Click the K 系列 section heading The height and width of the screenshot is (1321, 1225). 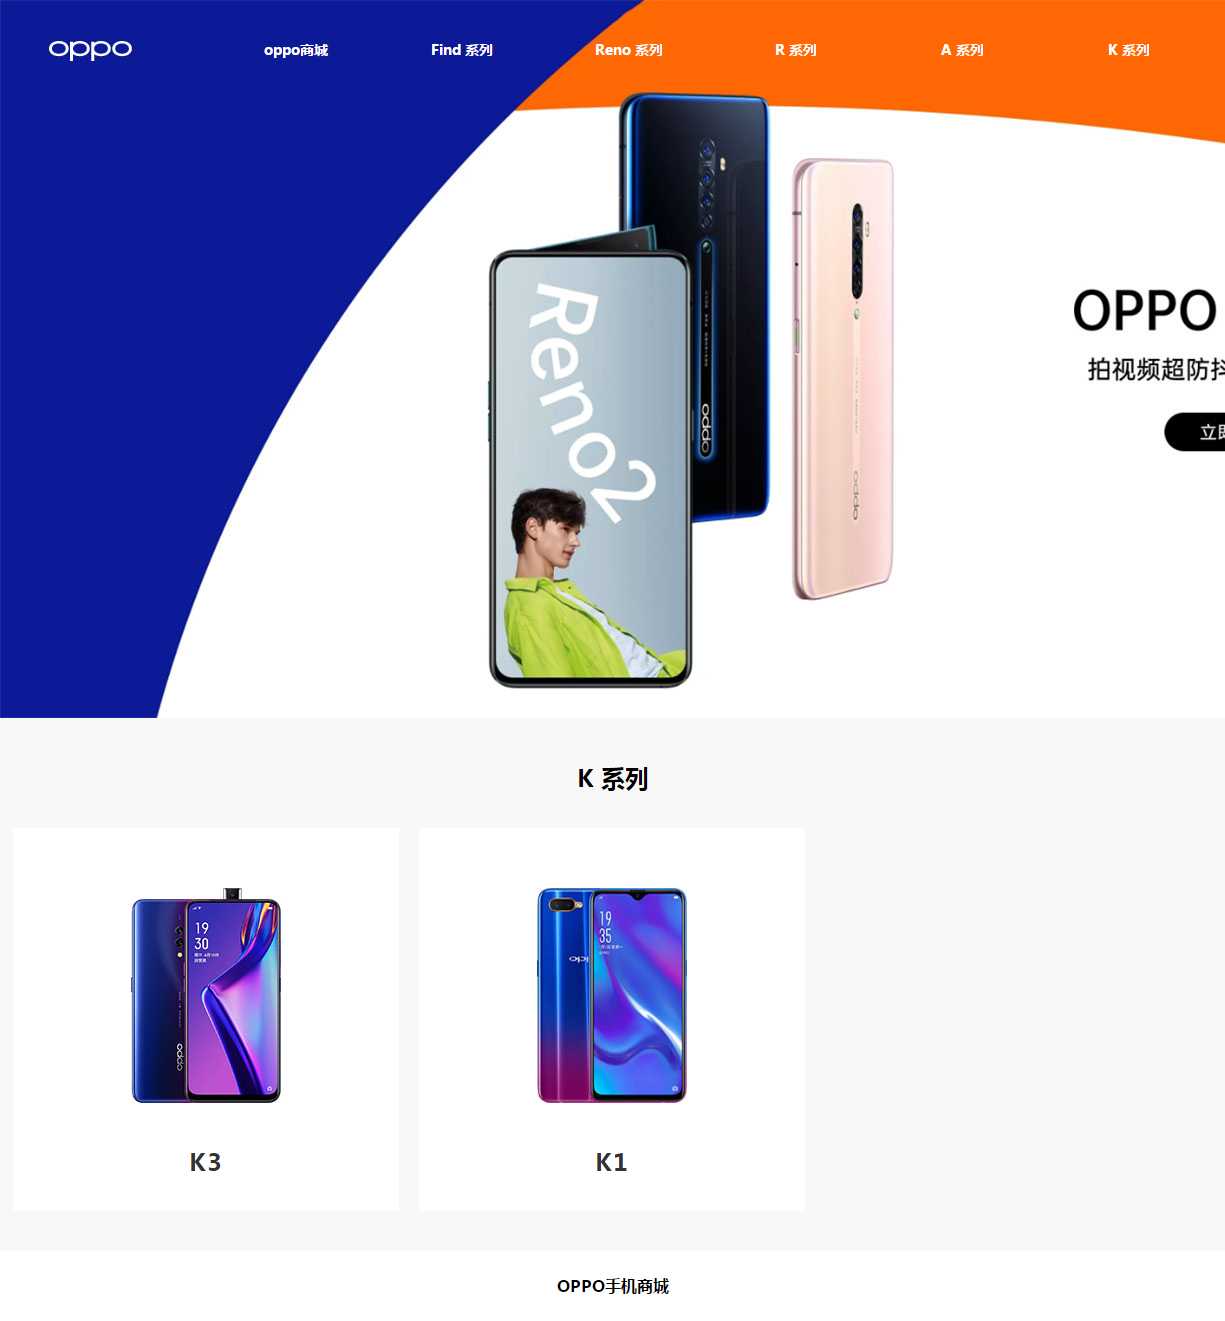[x=613, y=779]
